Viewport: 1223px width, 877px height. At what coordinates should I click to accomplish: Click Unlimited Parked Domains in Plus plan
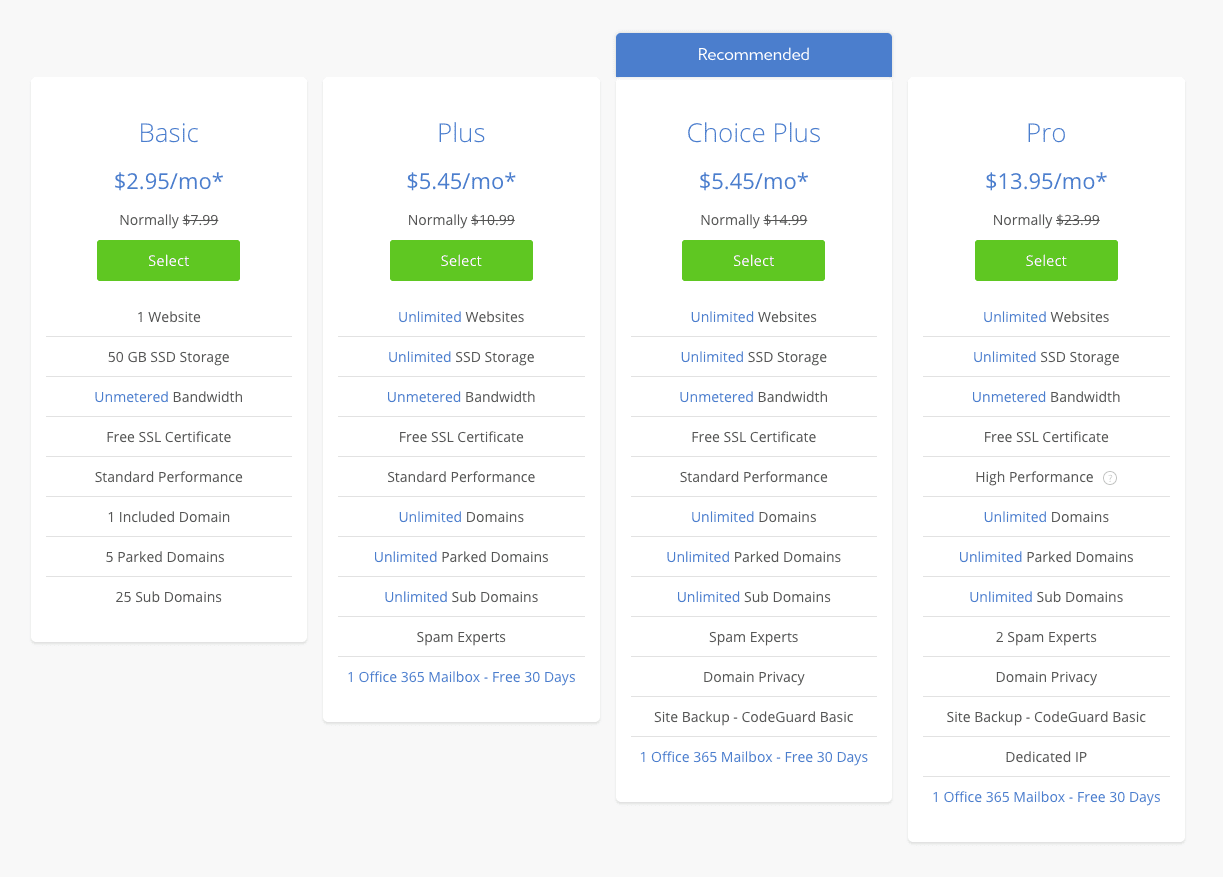405,557
